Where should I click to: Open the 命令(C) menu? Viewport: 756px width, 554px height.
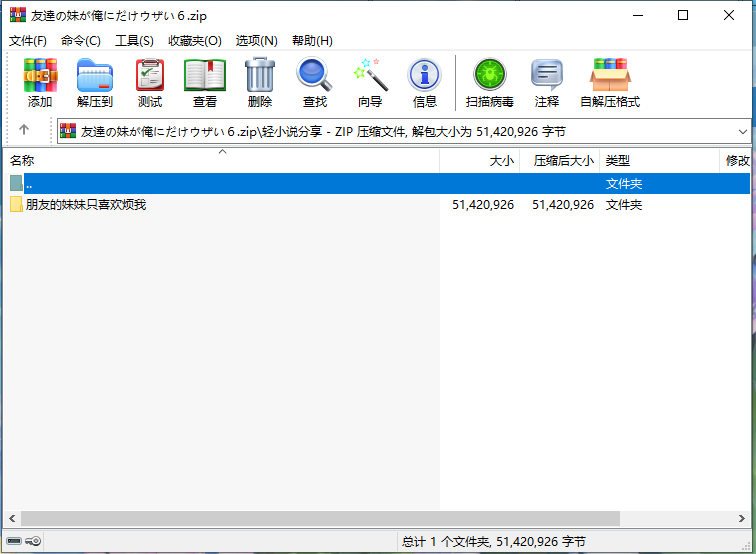point(81,41)
